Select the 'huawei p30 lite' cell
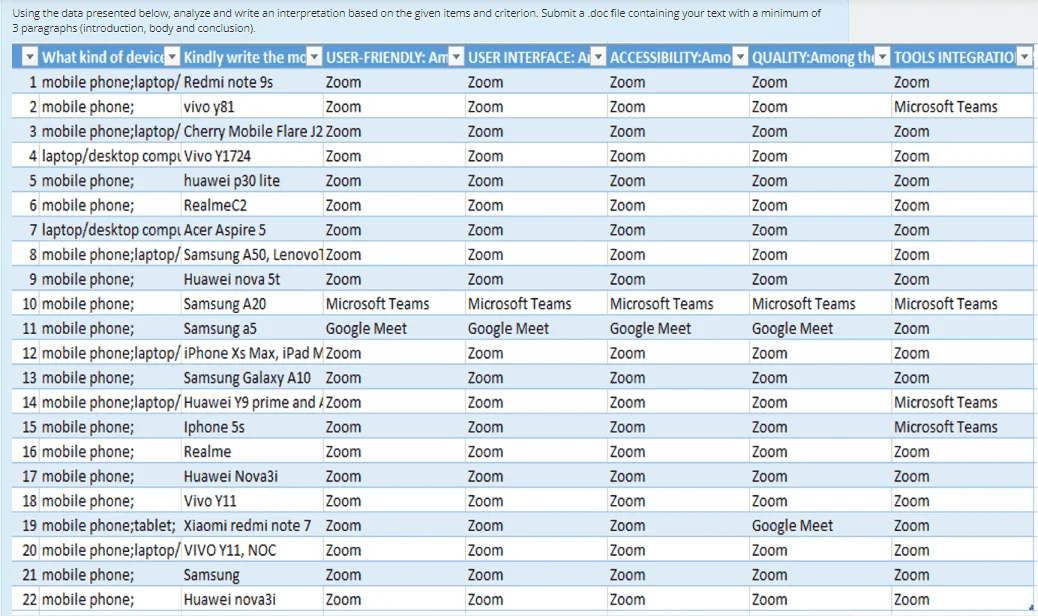The height and width of the screenshot is (616, 1038). click(252, 181)
